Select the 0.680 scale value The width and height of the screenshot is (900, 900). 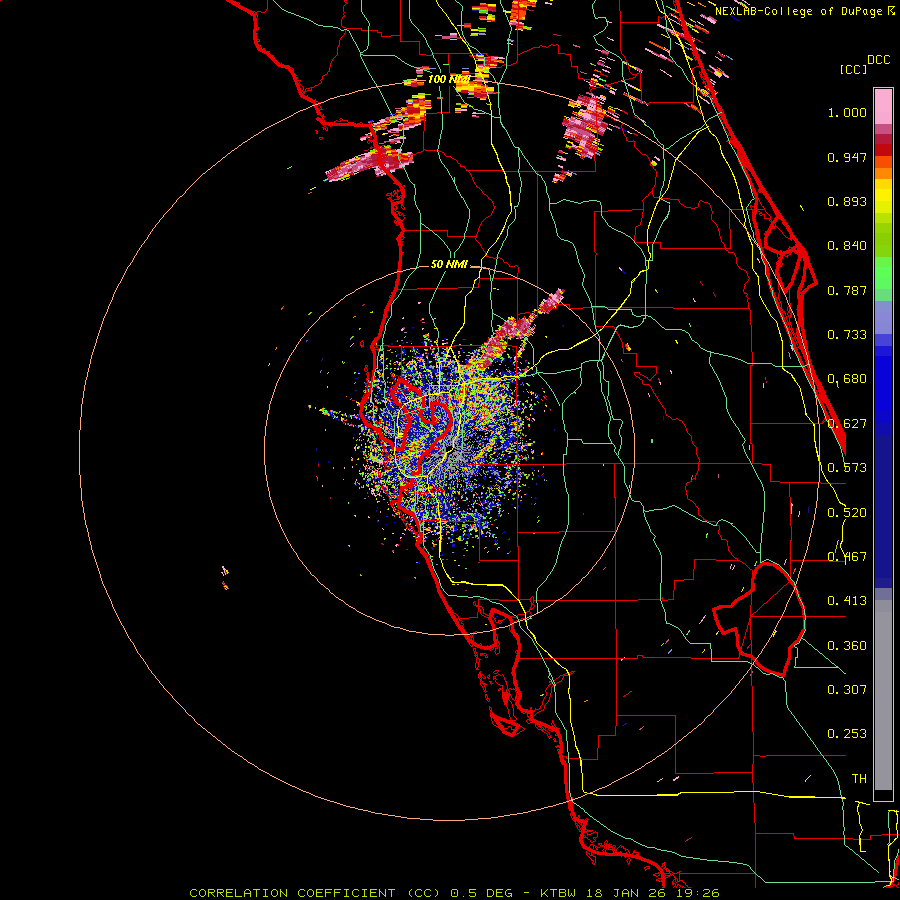click(x=847, y=379)
